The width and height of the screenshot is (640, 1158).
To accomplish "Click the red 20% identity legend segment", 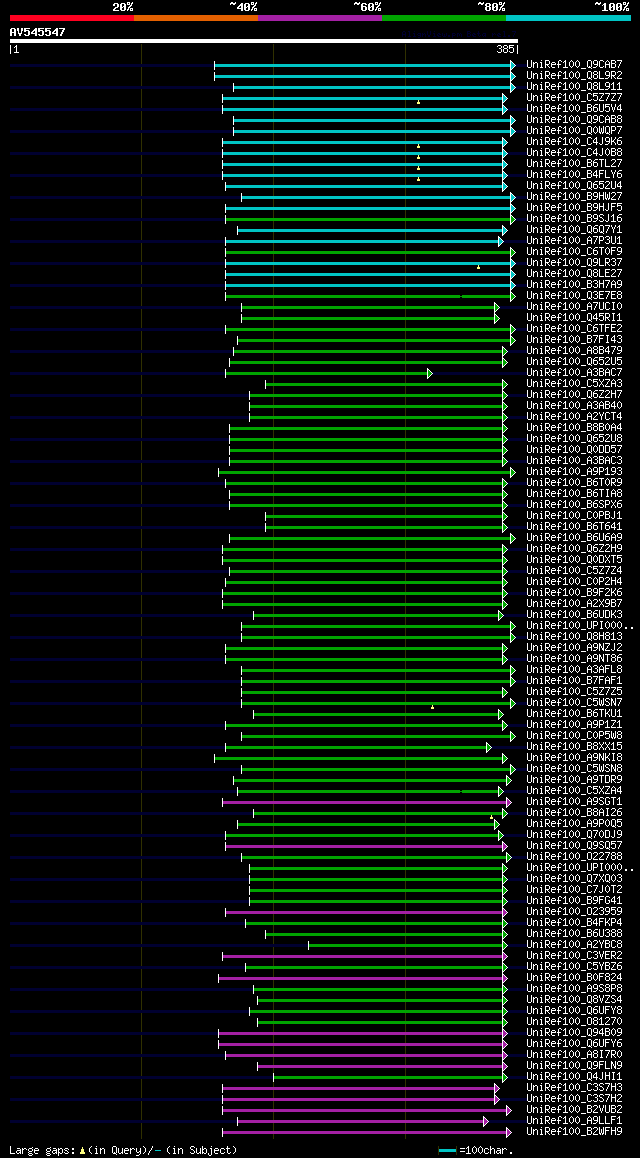I will pos(72,17).
